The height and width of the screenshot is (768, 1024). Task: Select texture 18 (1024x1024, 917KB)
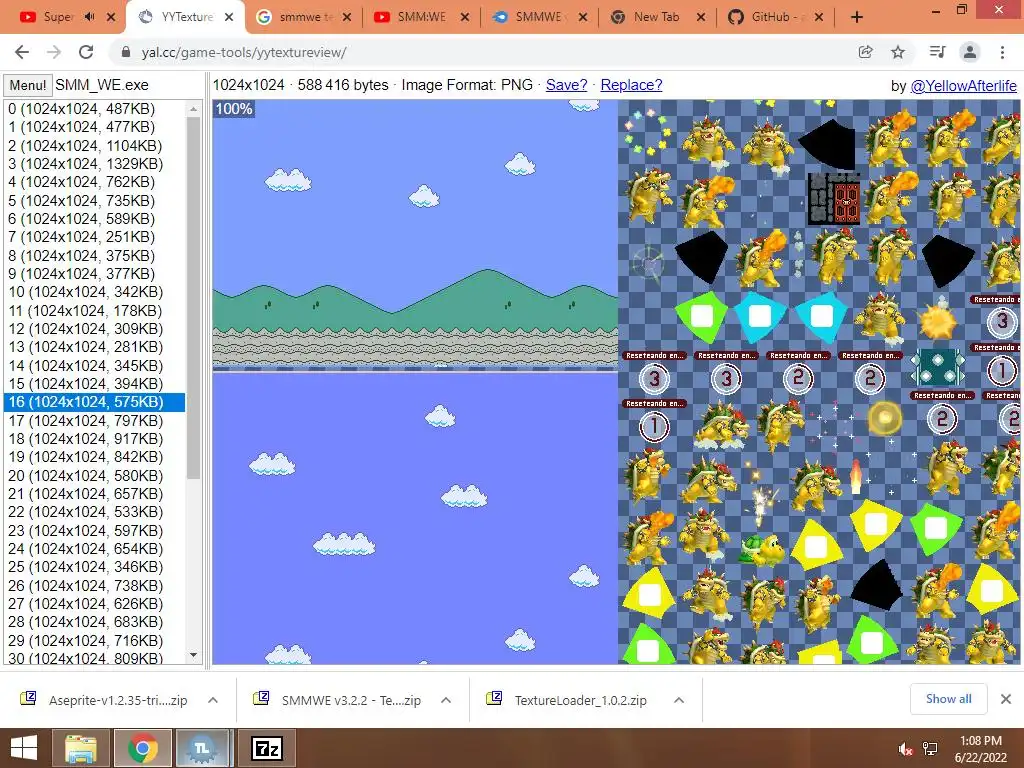95,438
